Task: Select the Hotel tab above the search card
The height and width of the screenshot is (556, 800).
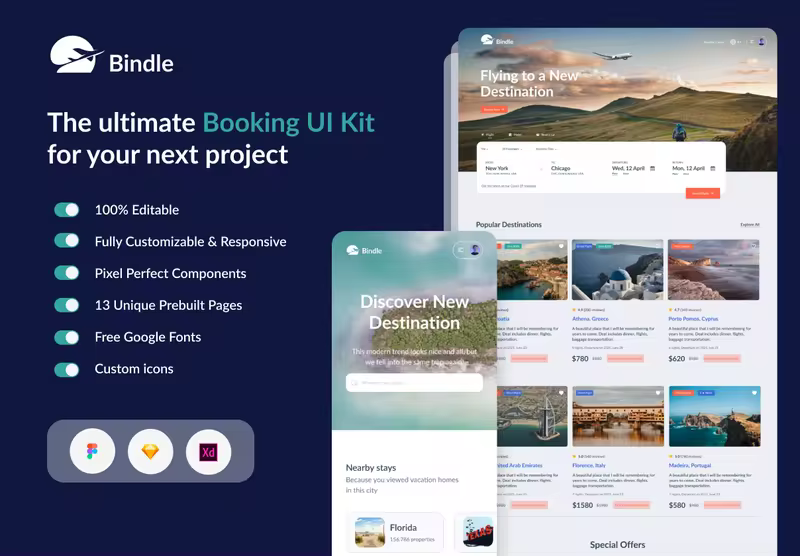Action: (x=515, y=135)
